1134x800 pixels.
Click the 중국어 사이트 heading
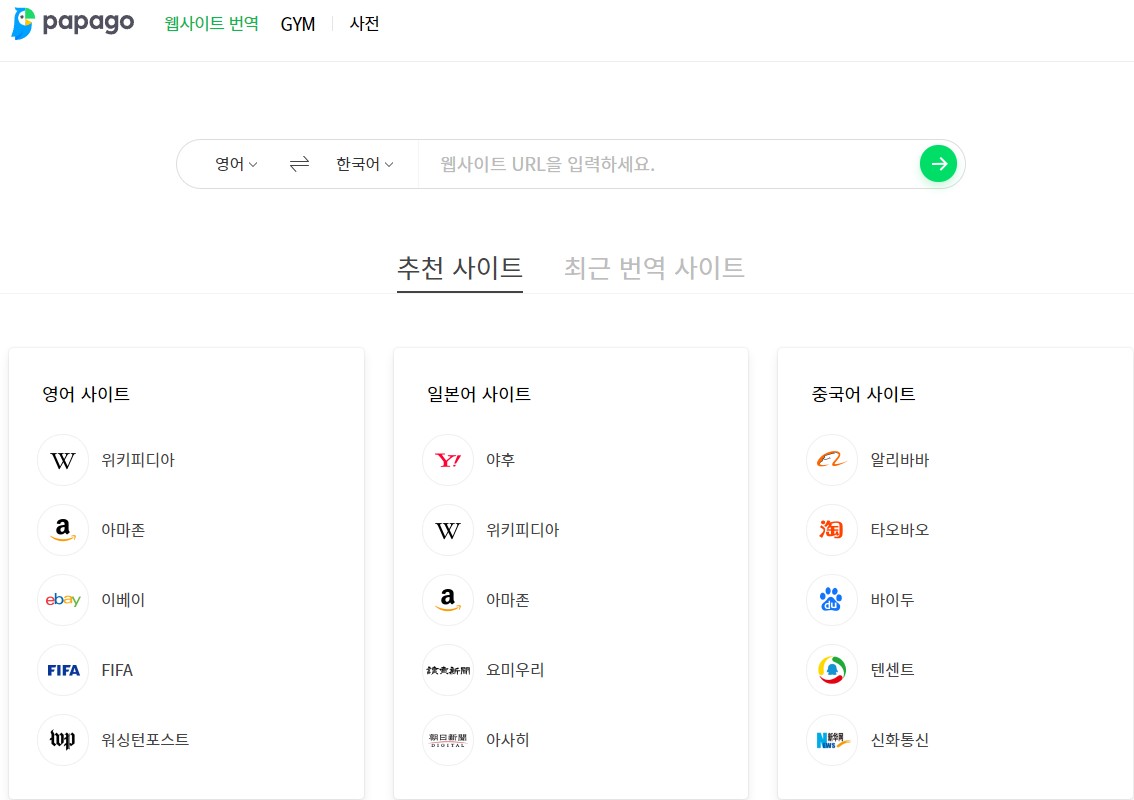(864, 394)
